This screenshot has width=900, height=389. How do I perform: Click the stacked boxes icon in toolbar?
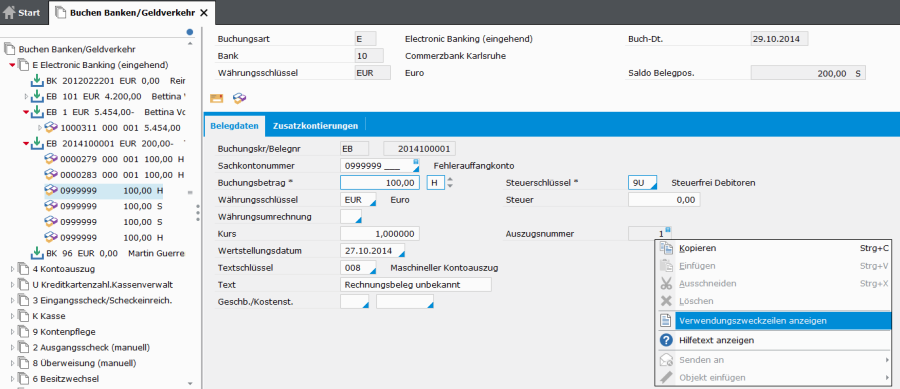click(240, 98)
